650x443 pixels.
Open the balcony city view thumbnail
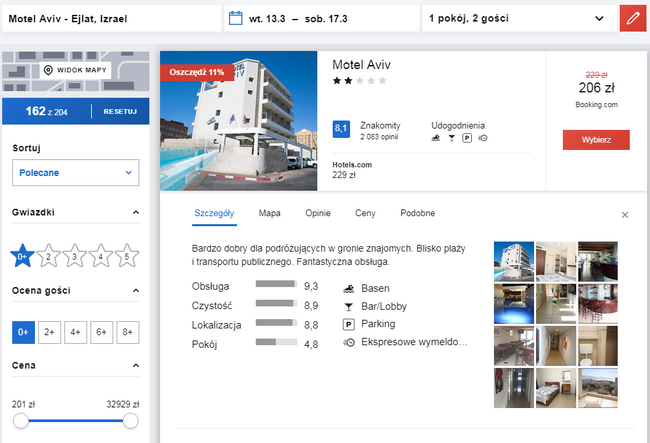point(598,388)
